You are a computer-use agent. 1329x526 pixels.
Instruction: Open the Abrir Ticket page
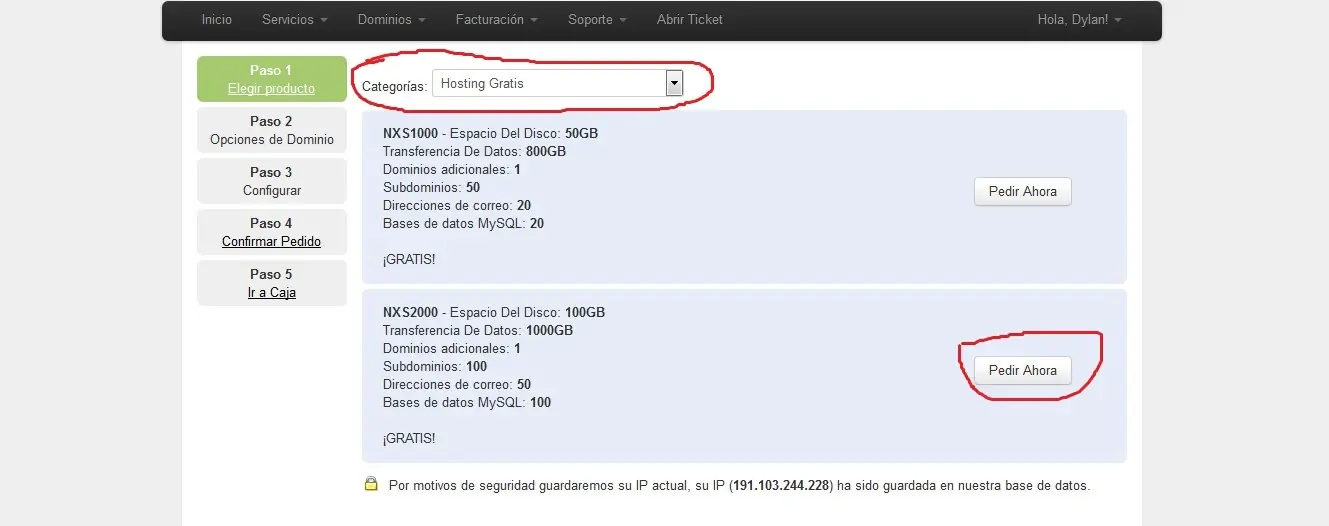[x=690, y=20]
